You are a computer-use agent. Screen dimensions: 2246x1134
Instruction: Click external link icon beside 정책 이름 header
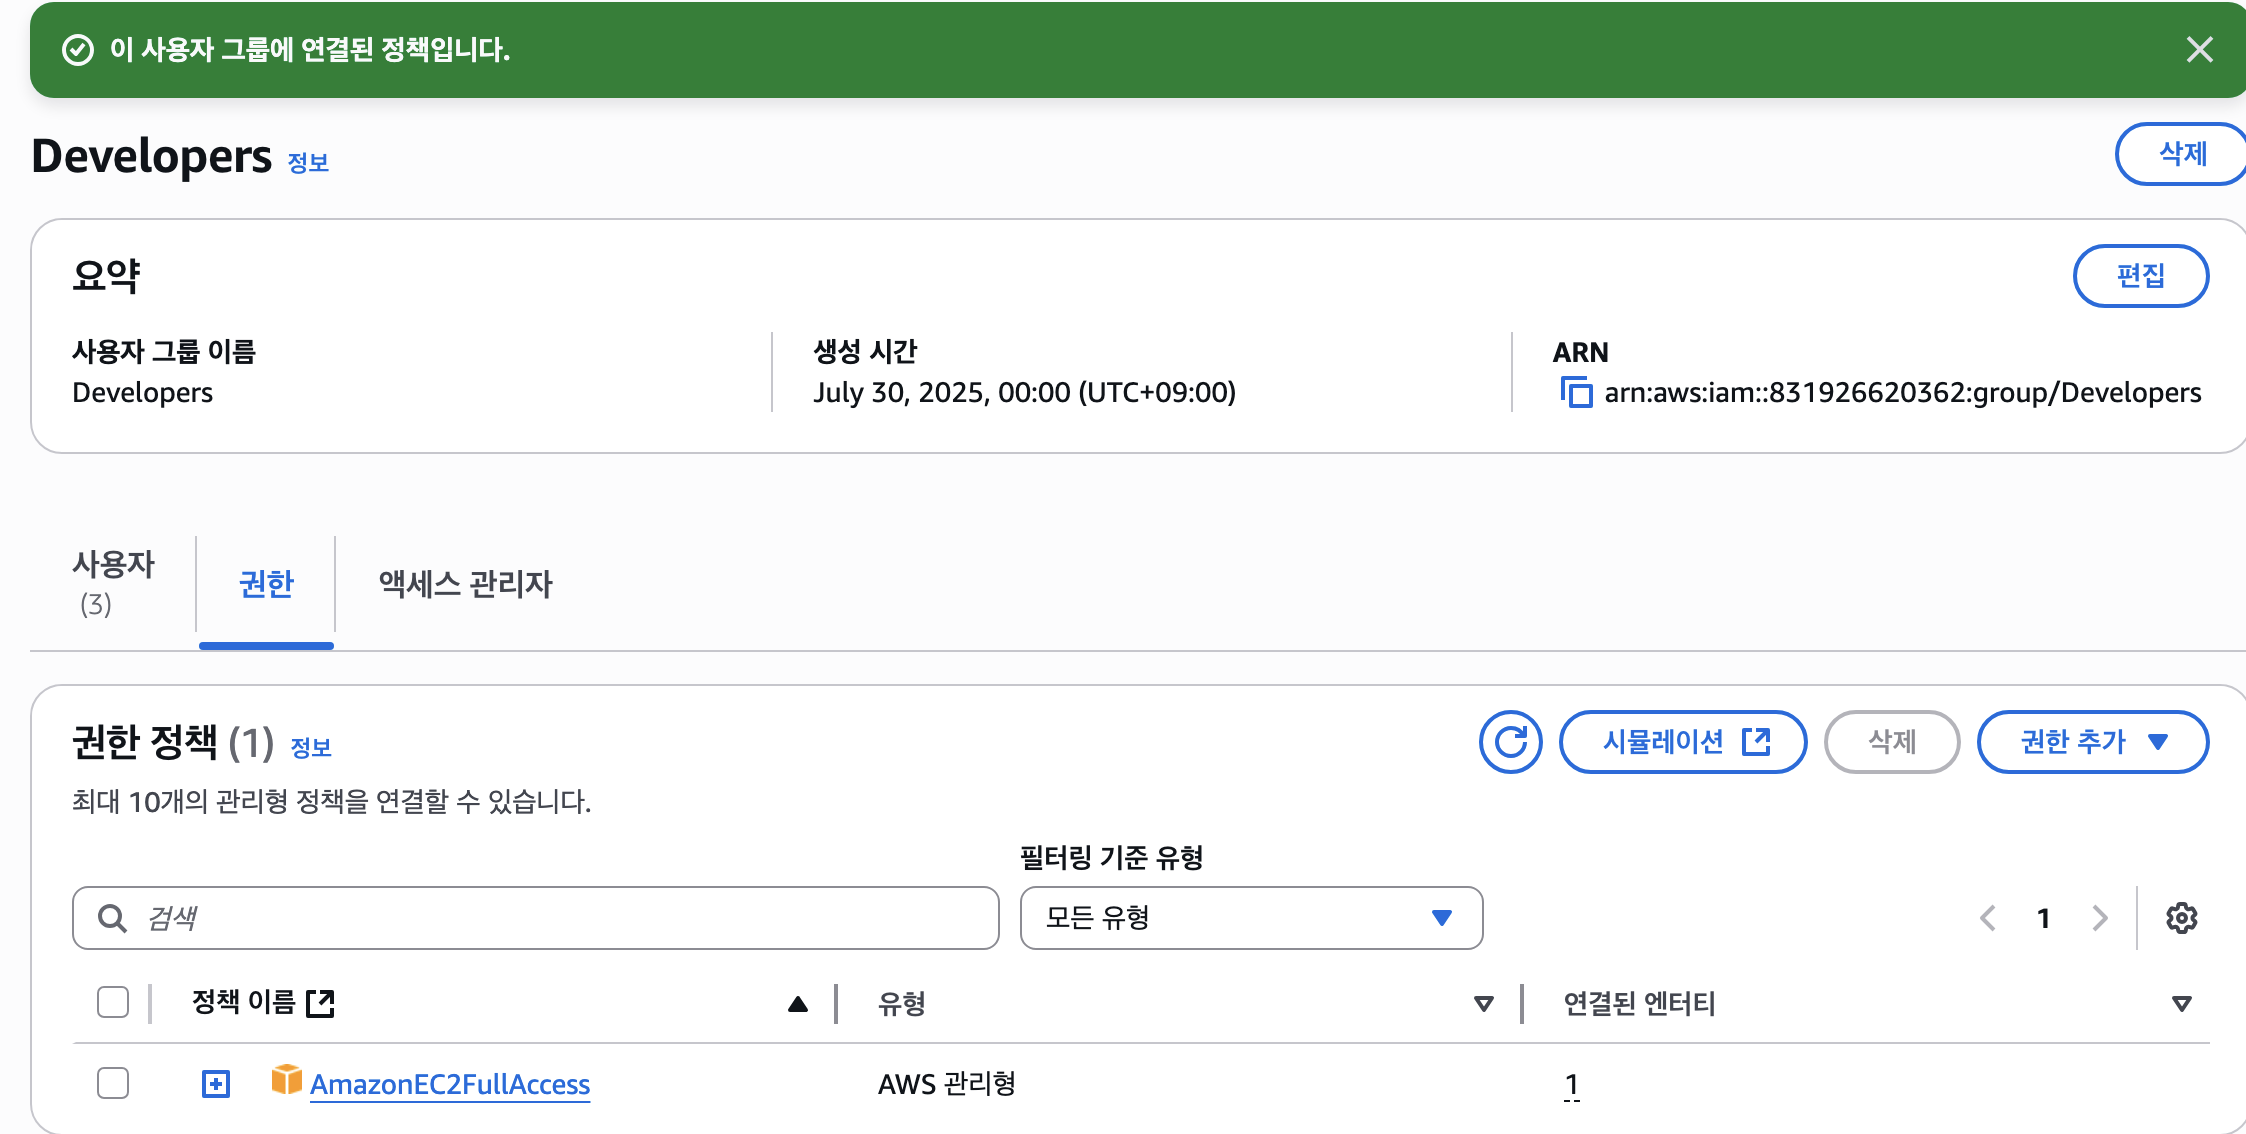coord(320,1003)
